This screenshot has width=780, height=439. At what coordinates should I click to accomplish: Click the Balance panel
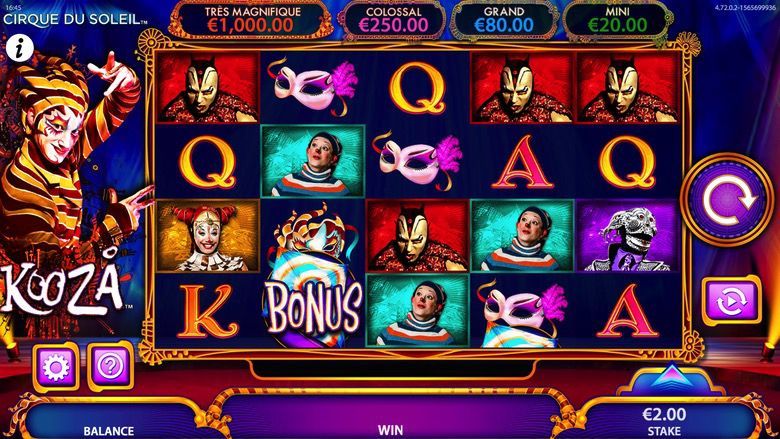pos(108,420)
